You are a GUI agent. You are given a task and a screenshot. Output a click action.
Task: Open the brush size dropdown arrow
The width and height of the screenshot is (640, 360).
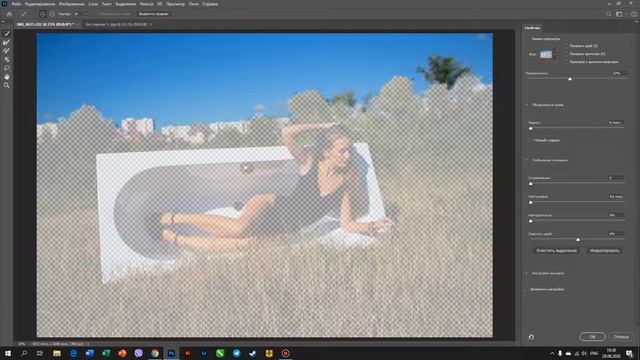(85, 14)
